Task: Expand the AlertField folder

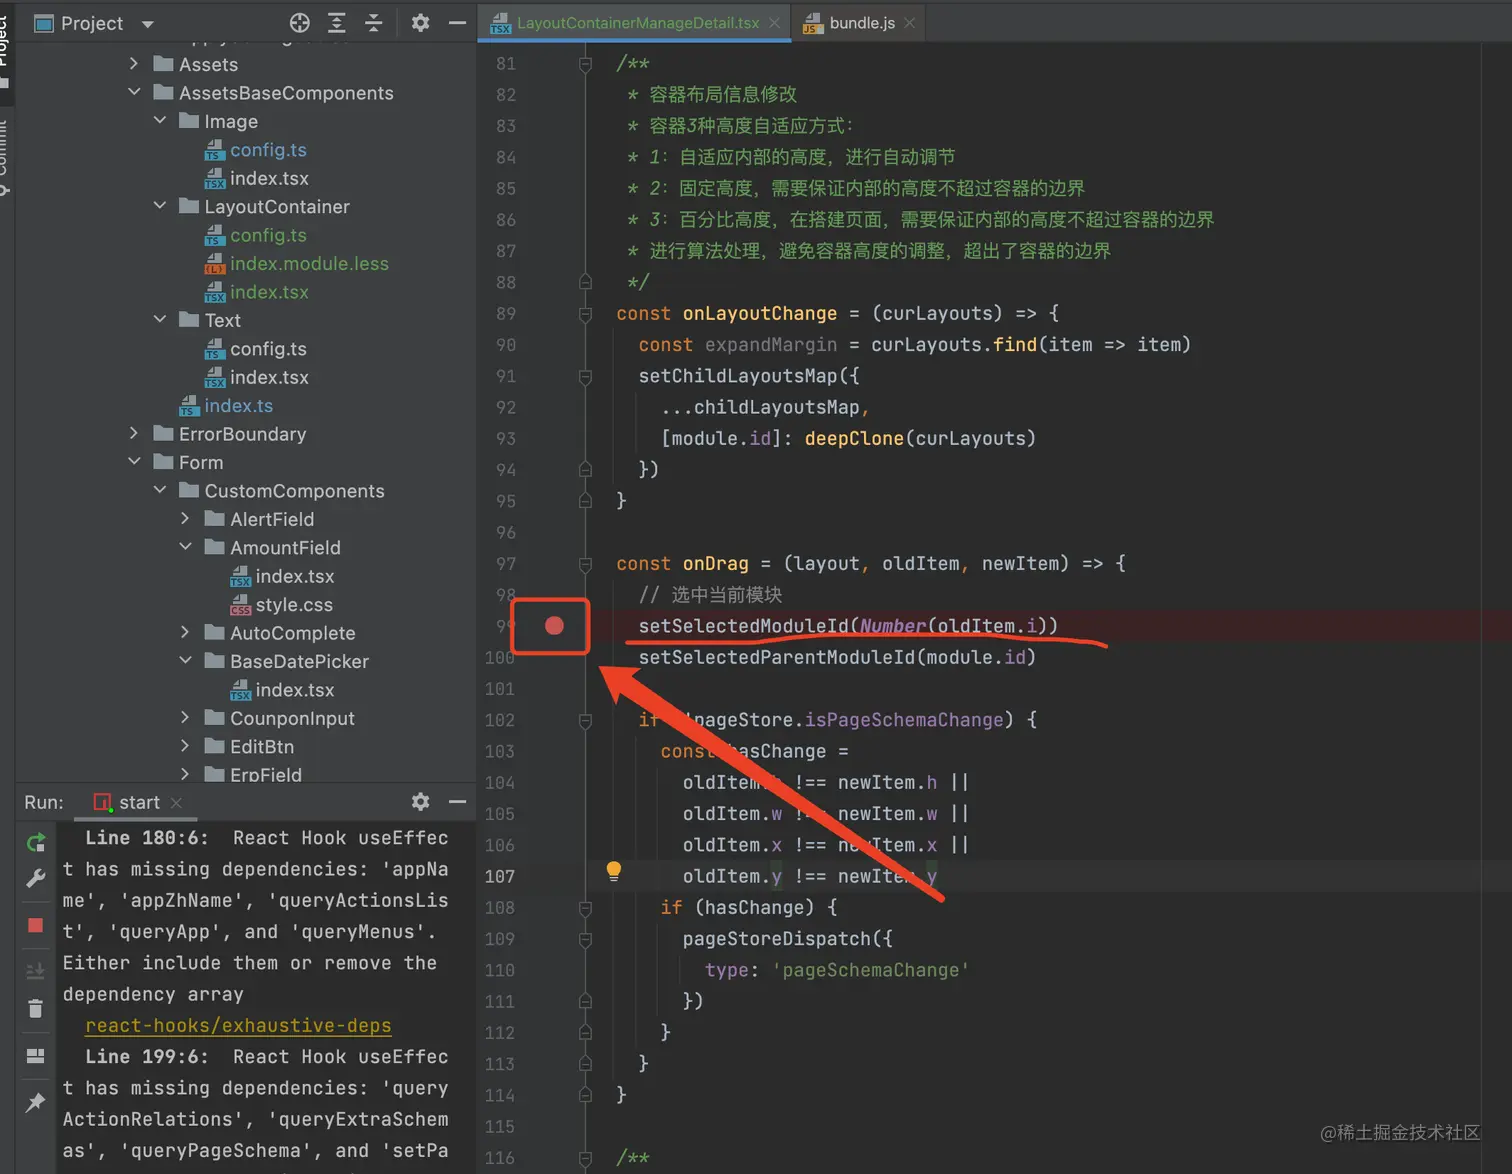Action: point(185,518)
